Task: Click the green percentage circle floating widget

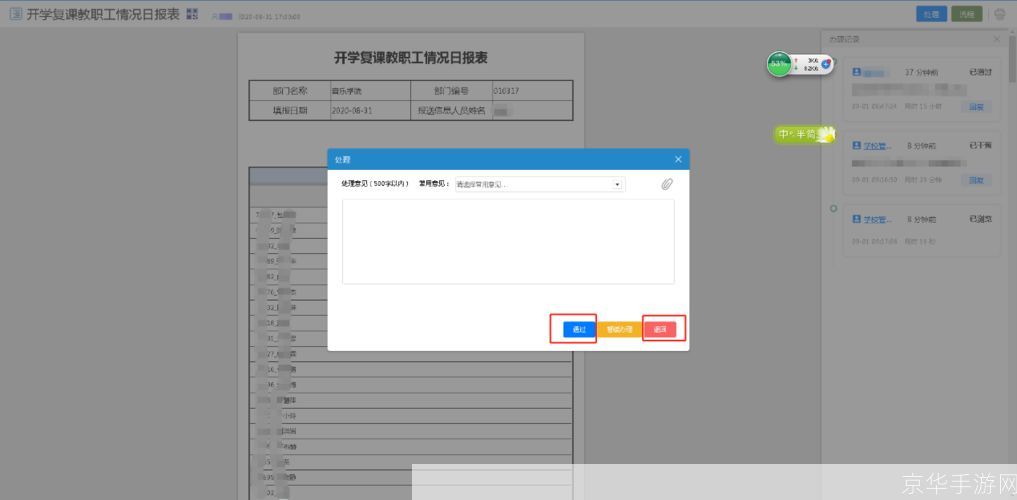Action: tap(779, 64)
